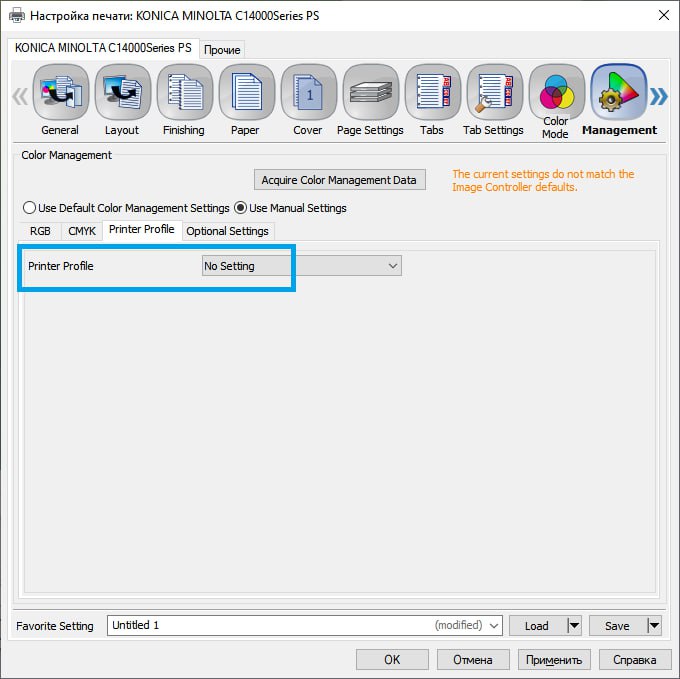The image size is (680, 679).
Task: Expand the Save button arrow menu
Action: click(654, 625)
